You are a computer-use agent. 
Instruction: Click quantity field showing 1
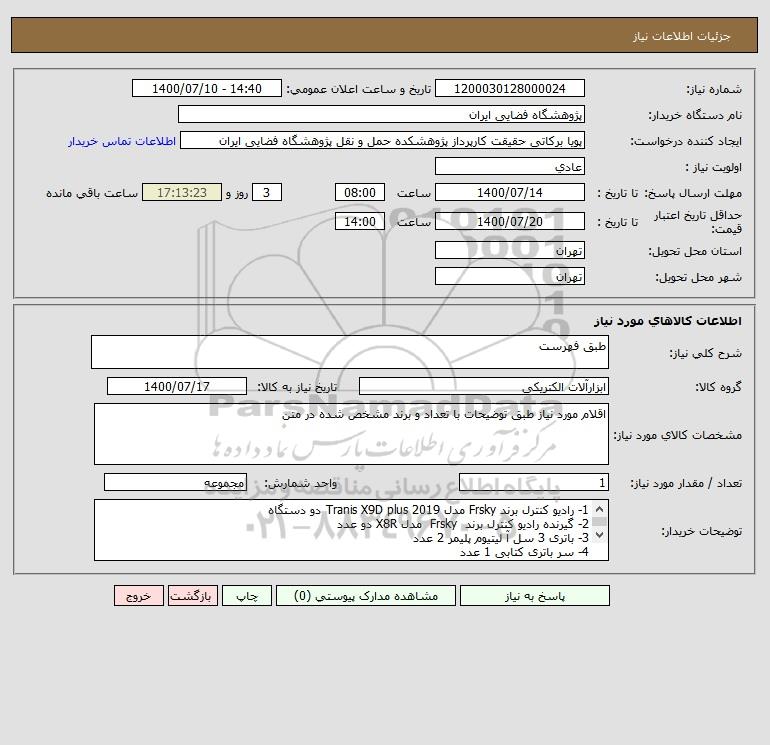[x=534, y=482]
